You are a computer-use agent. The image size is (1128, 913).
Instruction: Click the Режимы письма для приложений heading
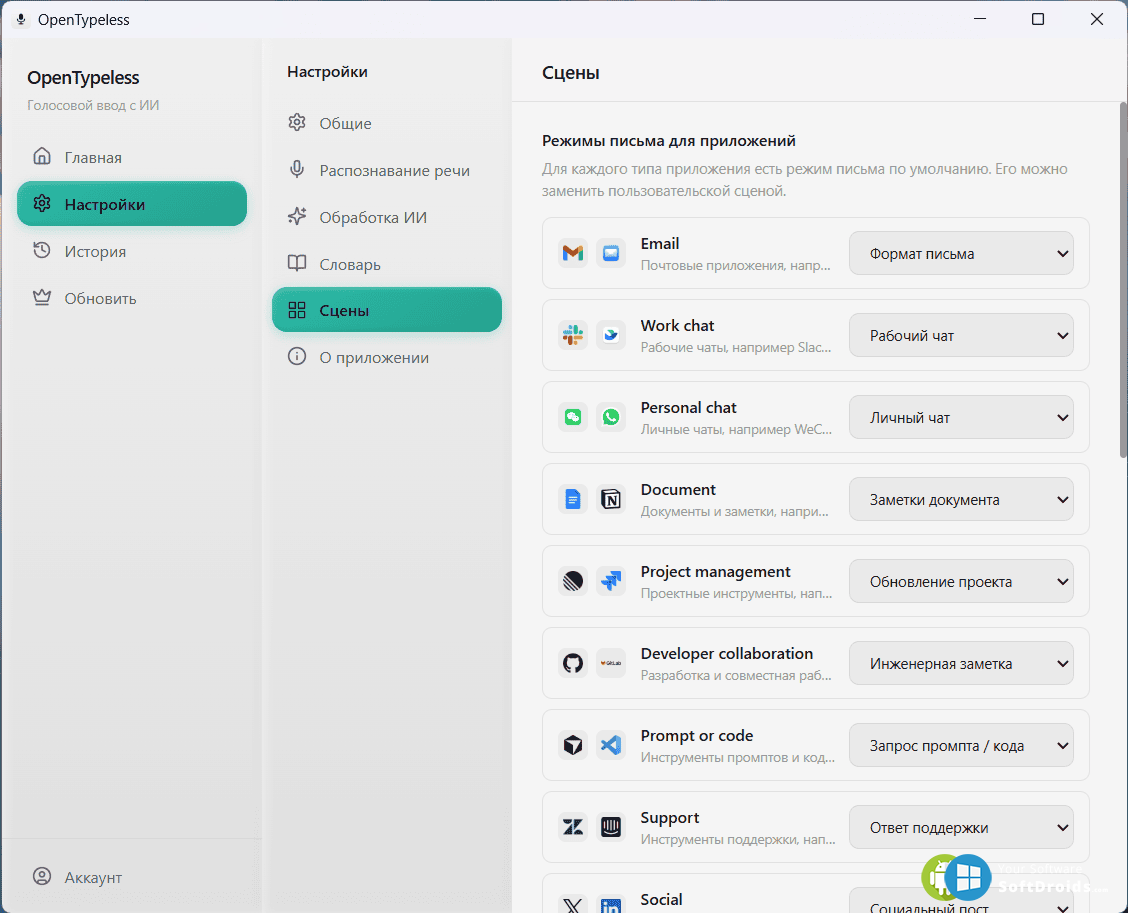[668, 140]
